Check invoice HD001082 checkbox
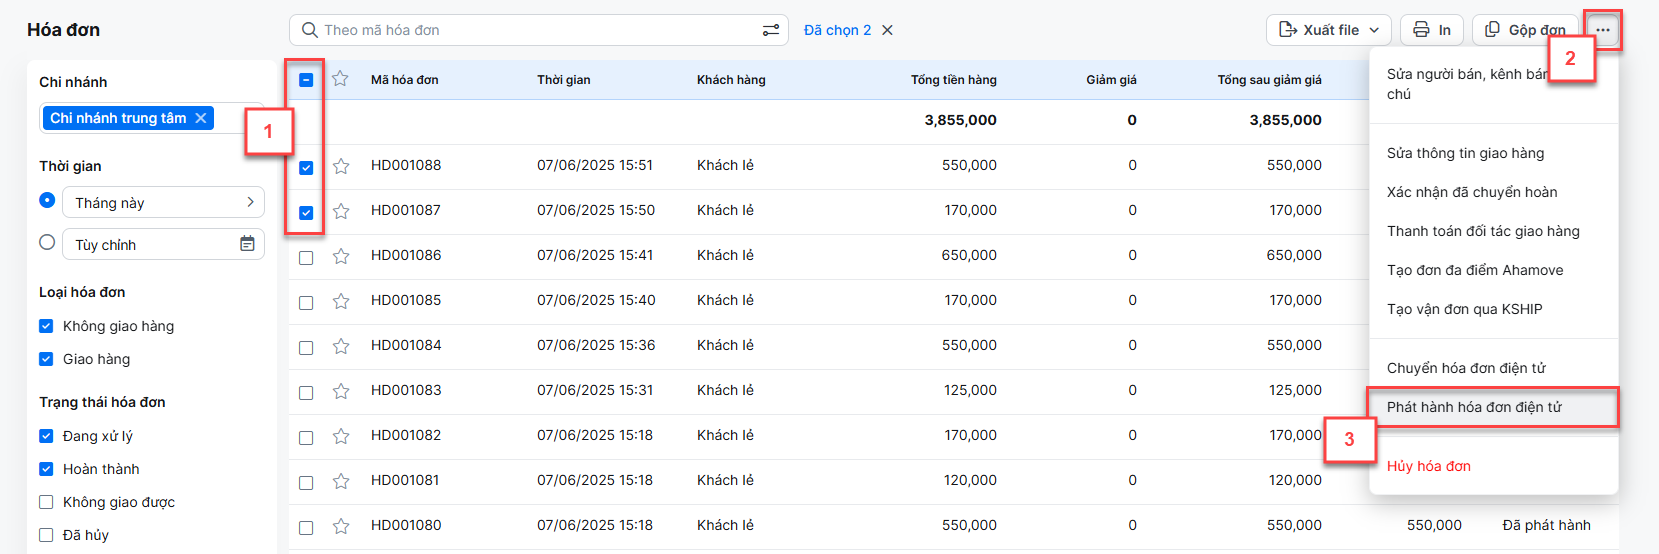 coord(306,438)
